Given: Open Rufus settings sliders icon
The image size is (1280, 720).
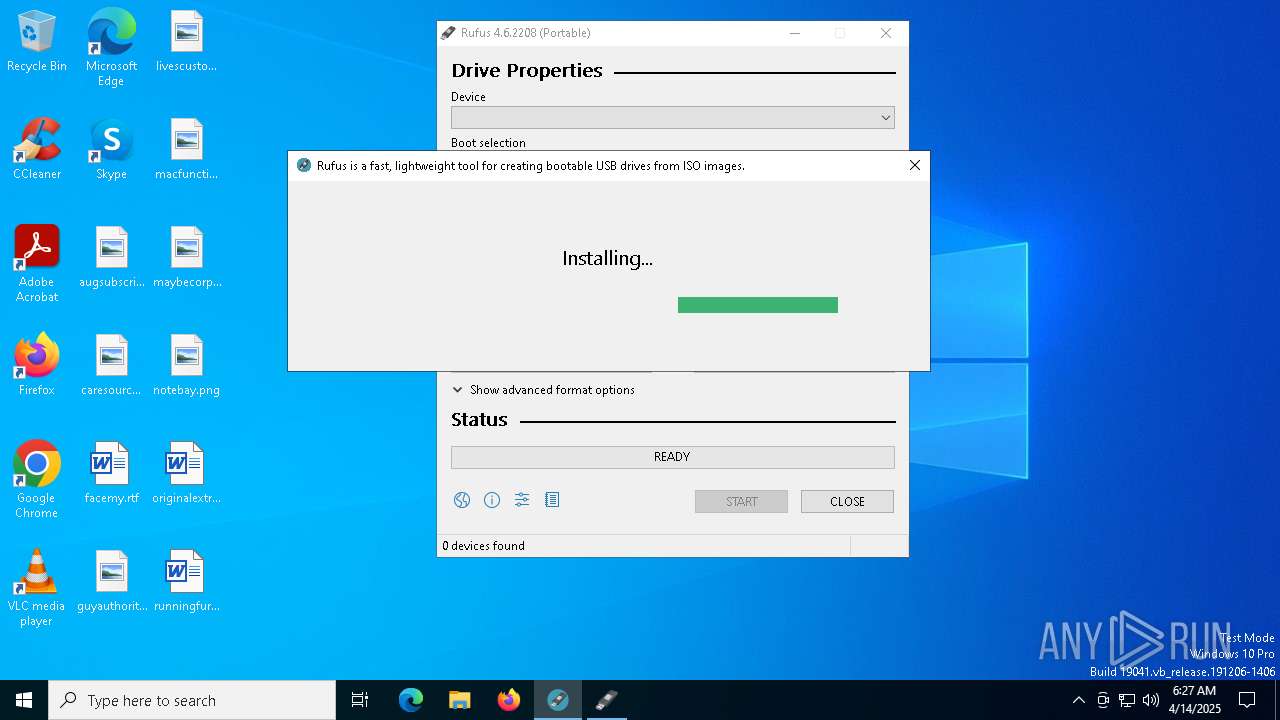Looking at the screenshot, I should (522, 500).
